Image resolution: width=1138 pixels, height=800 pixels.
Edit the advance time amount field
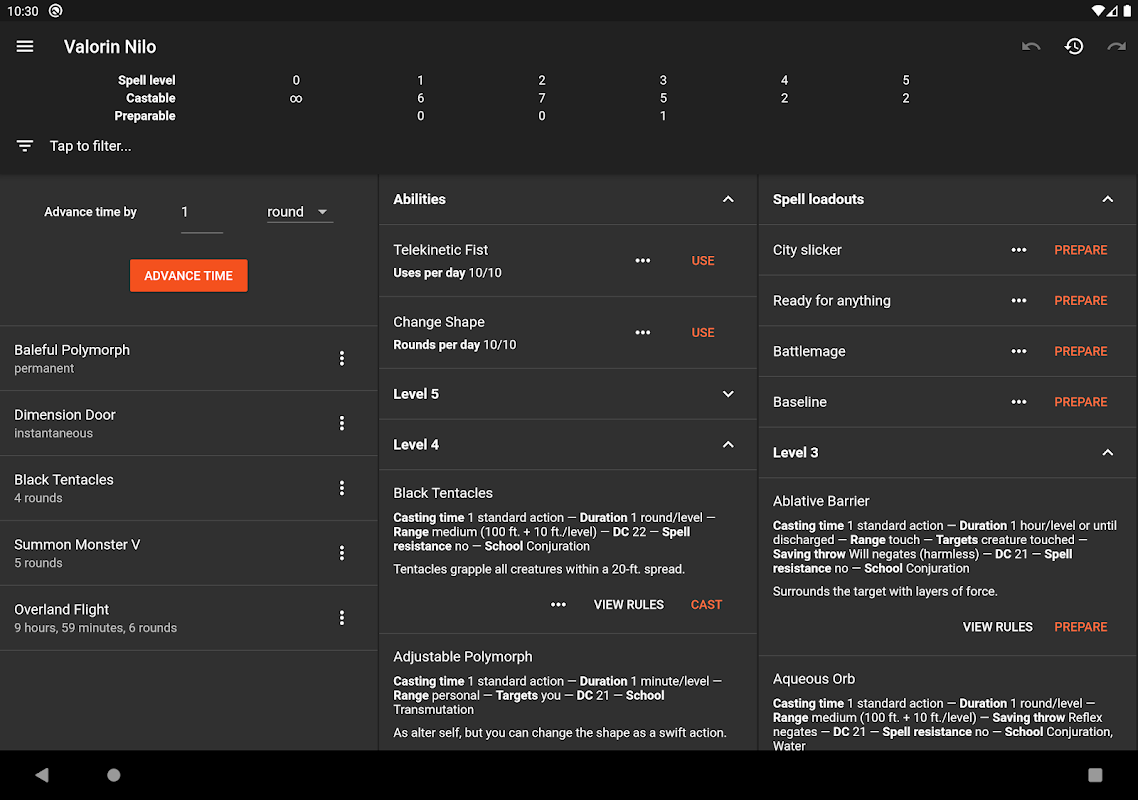tap(201, 212)
